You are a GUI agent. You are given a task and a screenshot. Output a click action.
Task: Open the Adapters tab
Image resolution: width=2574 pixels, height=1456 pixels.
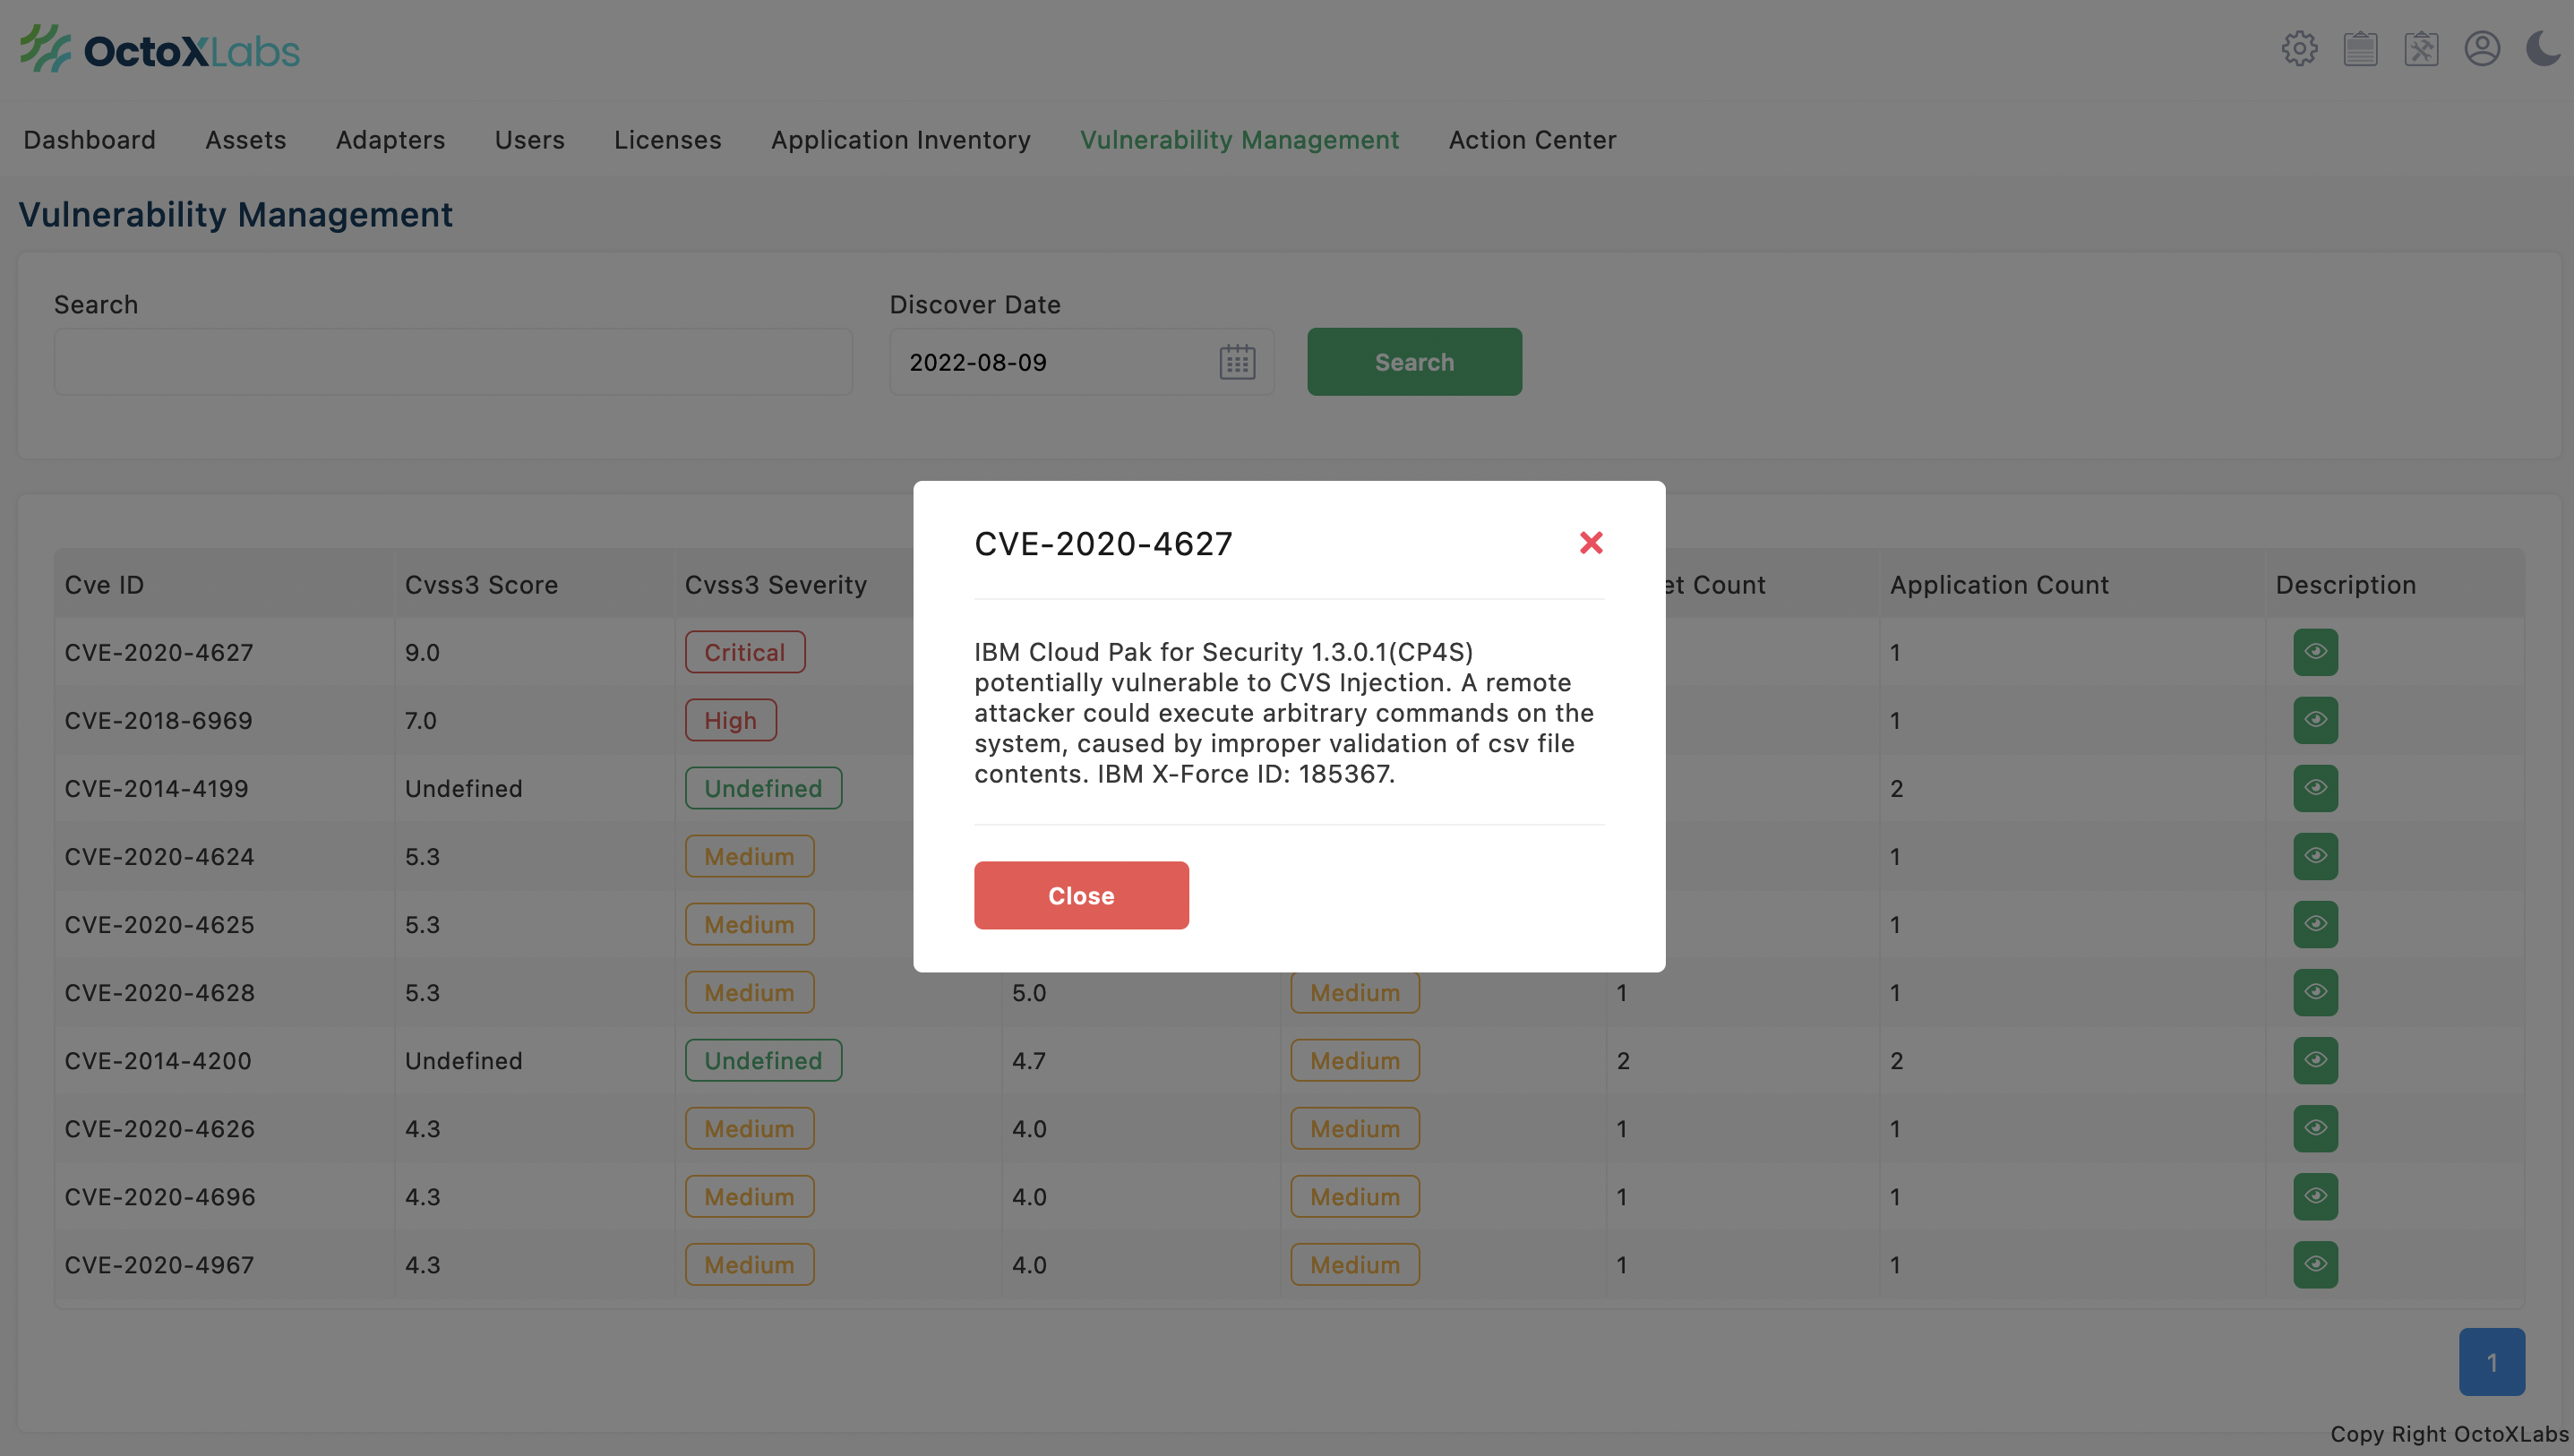pos(390,140)
